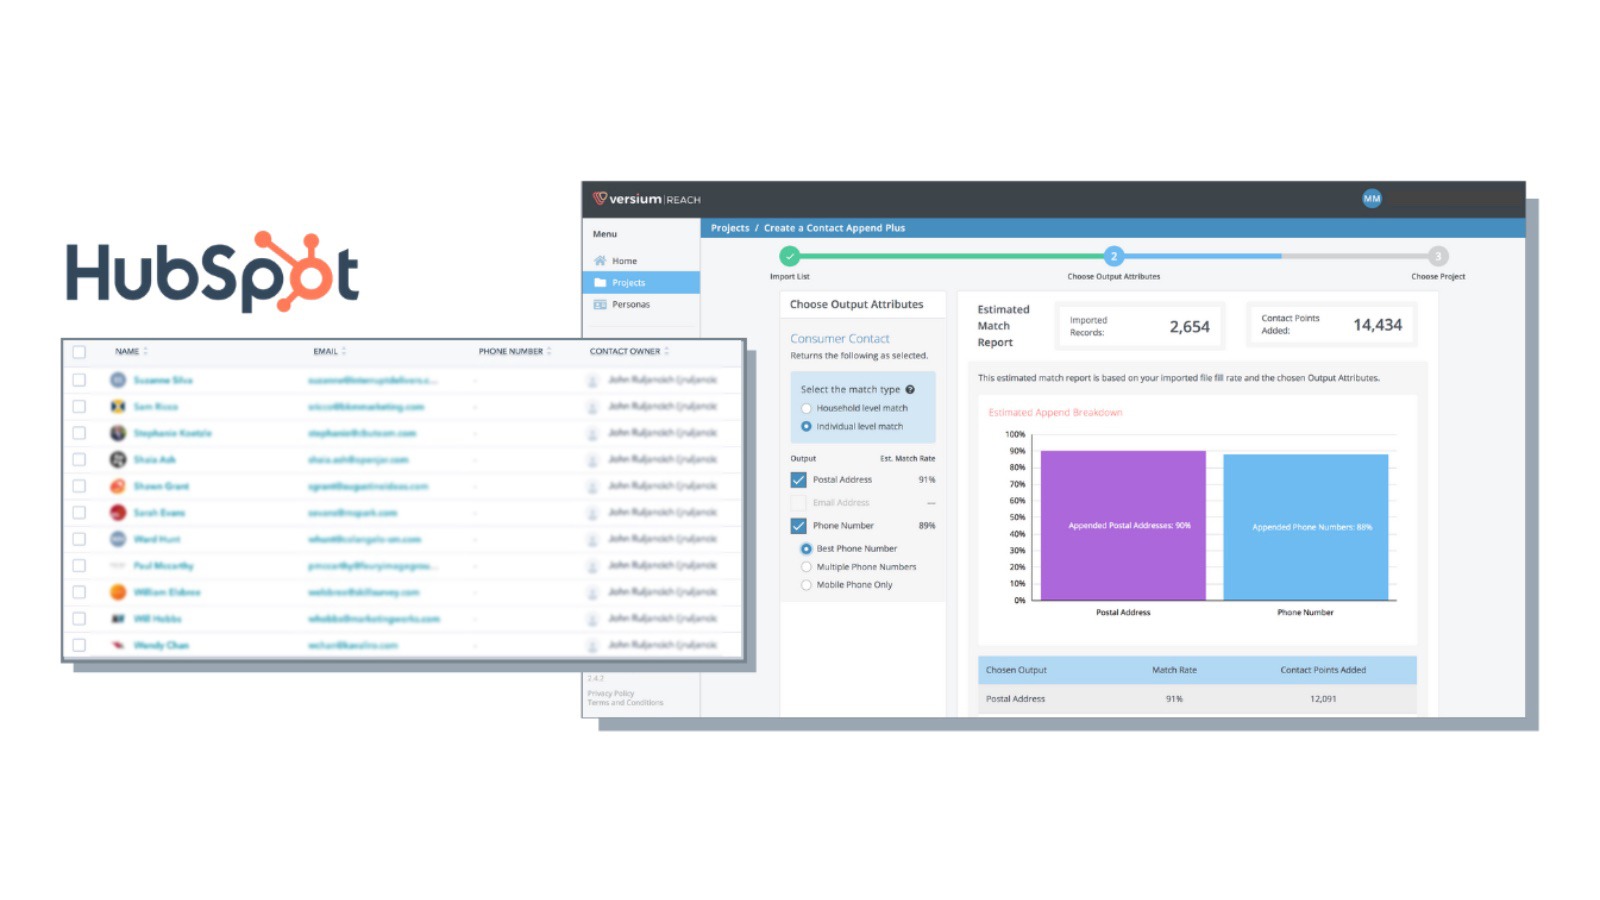
Task: Uncheck the Phone Number output checkbox
Action: click(x=798, y=526)
